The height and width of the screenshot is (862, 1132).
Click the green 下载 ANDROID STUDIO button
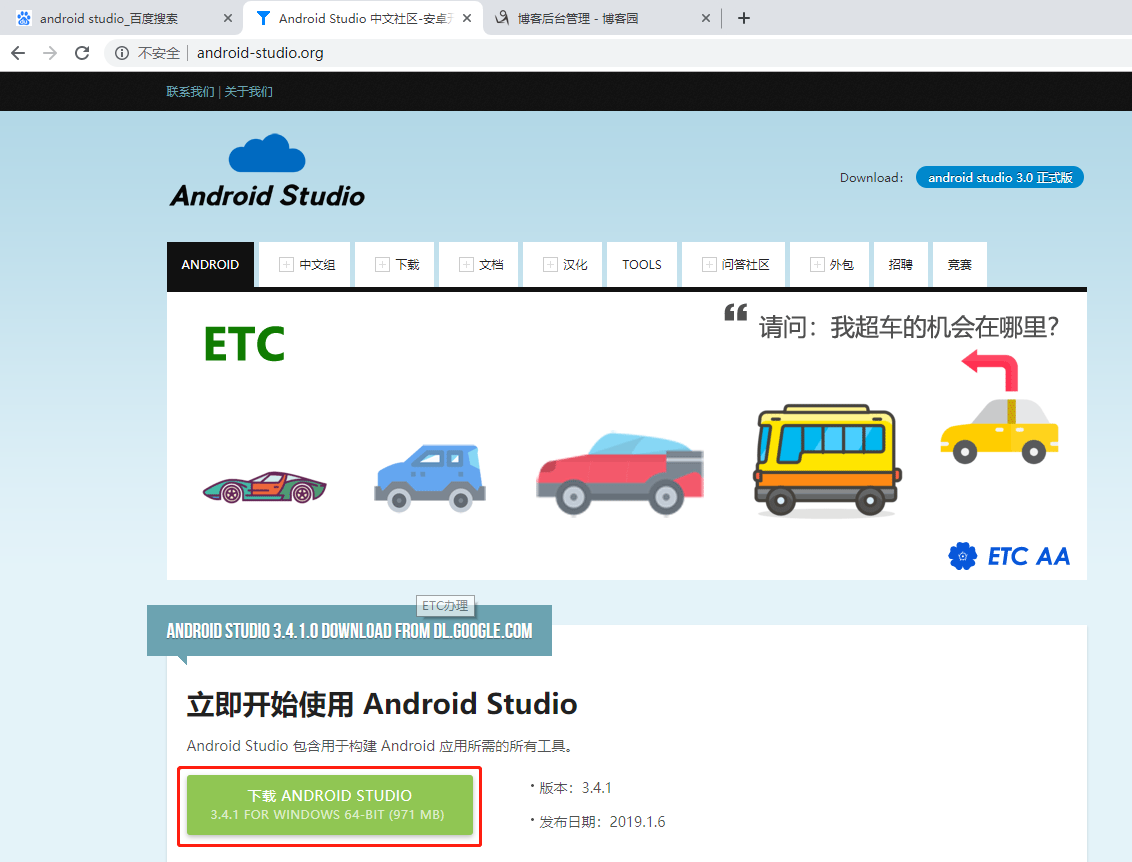click(x=329, y=805)
